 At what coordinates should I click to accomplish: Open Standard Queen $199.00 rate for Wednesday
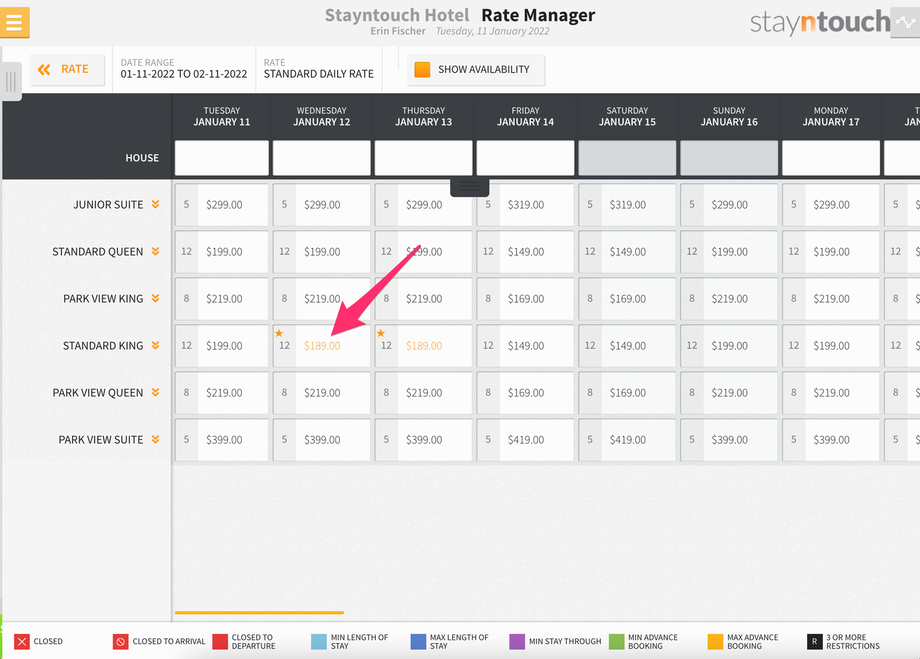click(322, 252)
